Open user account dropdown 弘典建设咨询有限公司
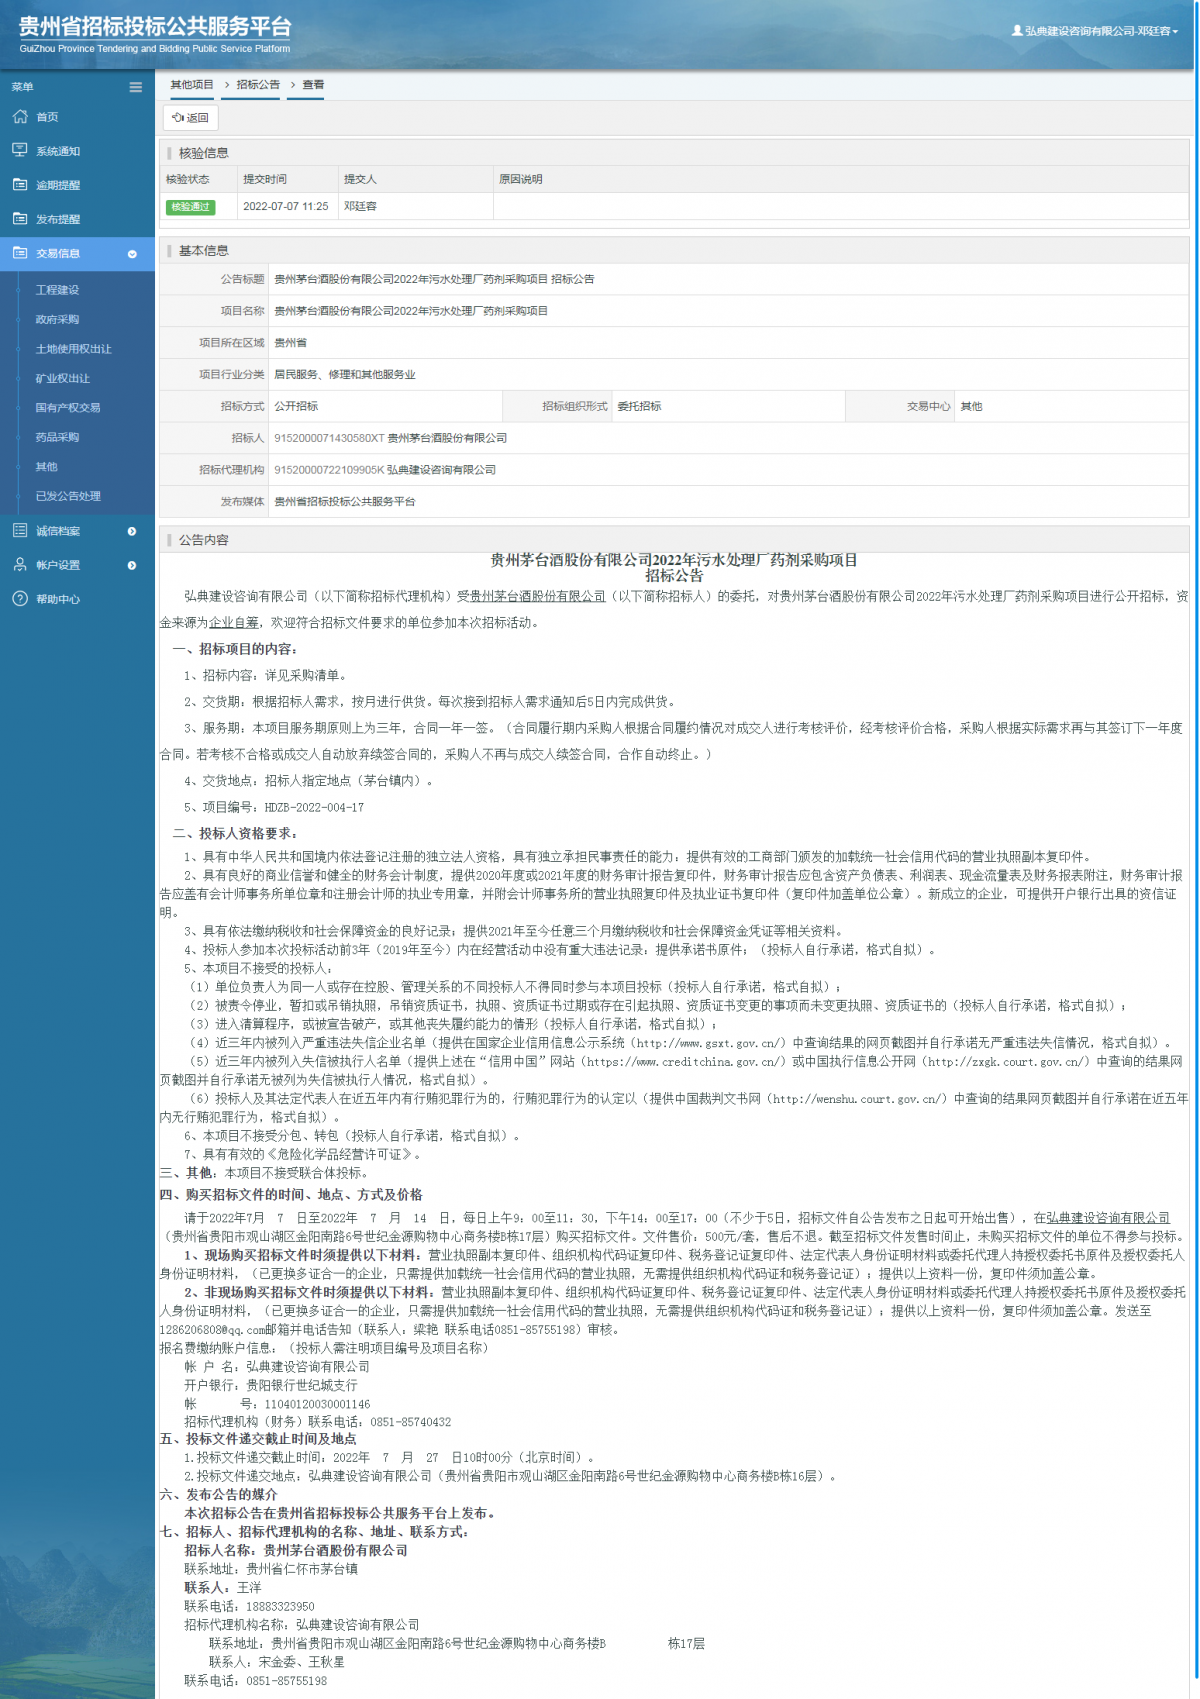Screen dimensions: 1200x1699 [1095, 31]
